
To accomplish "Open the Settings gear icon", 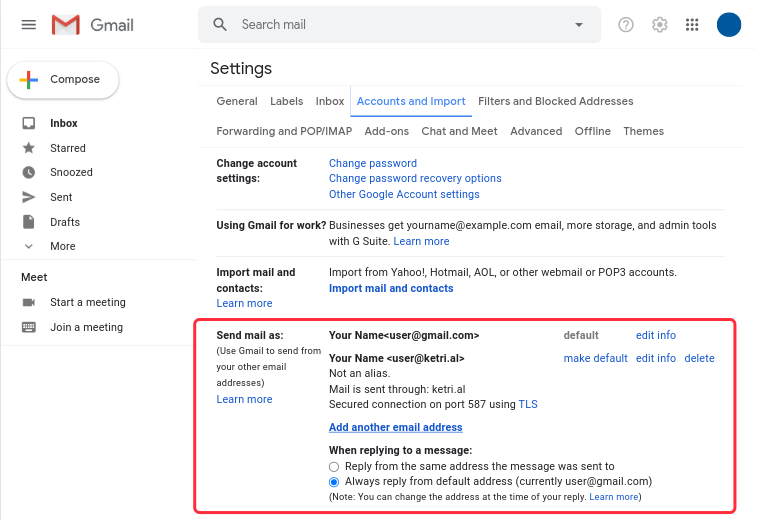I will coord(659,25).
